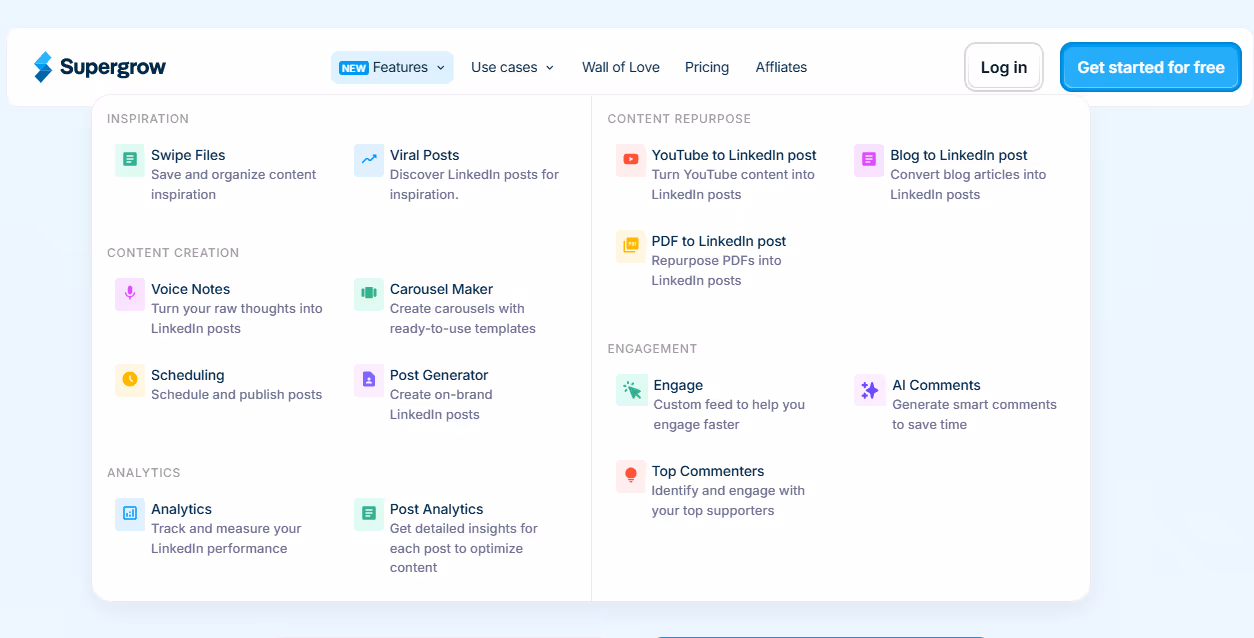Open Viral Posts from the menu

(x=424, y=155)
